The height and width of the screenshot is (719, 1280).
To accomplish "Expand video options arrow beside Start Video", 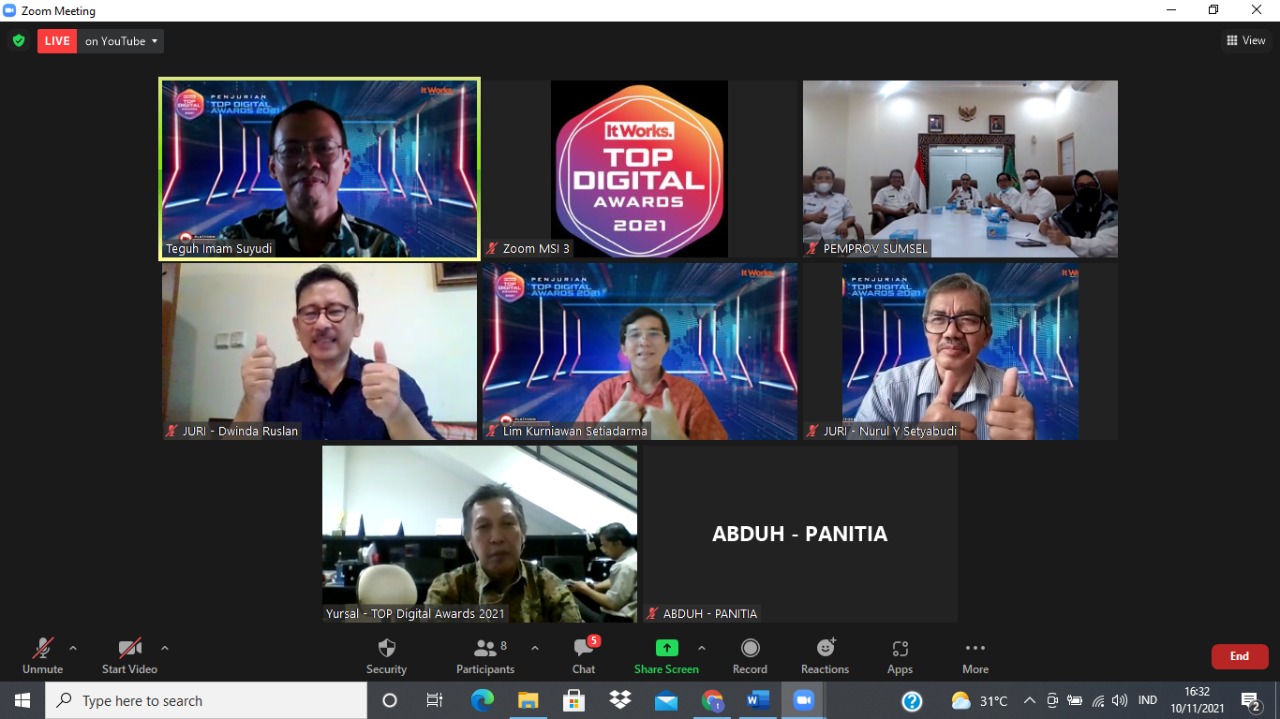I will point(165,647).
